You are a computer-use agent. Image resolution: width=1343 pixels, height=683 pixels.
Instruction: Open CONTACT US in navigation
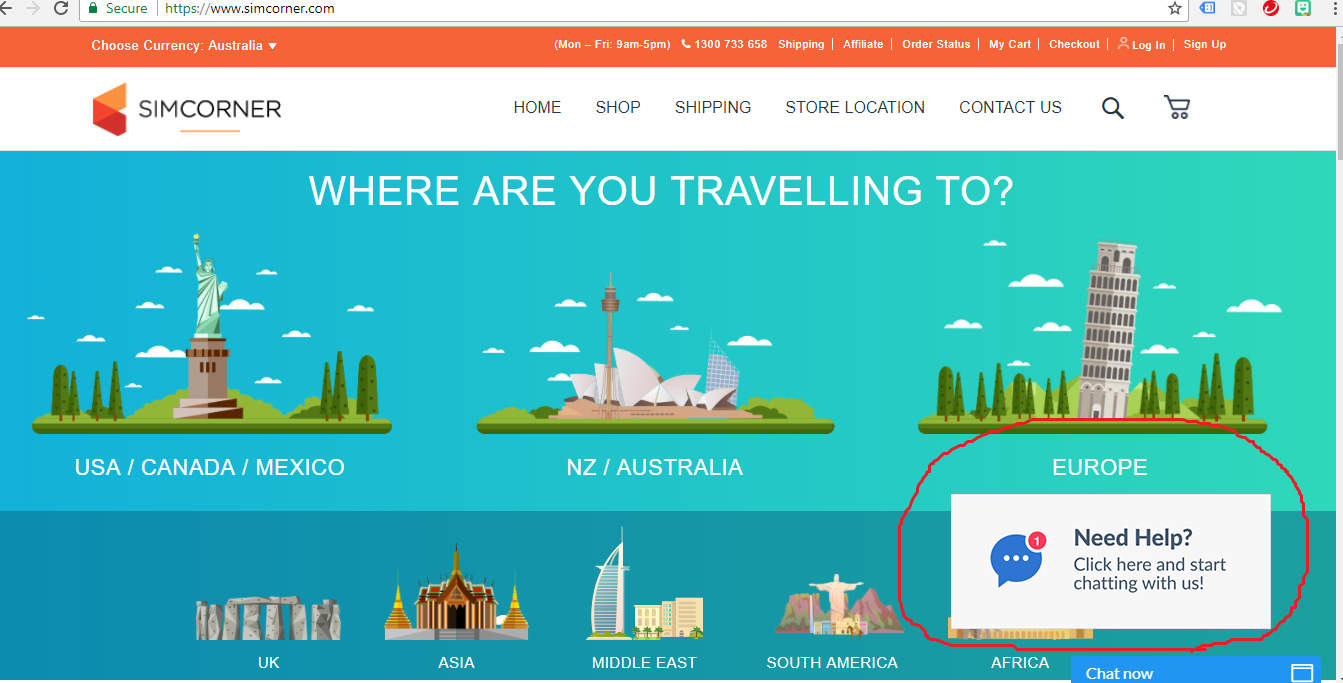(1010, 108)
